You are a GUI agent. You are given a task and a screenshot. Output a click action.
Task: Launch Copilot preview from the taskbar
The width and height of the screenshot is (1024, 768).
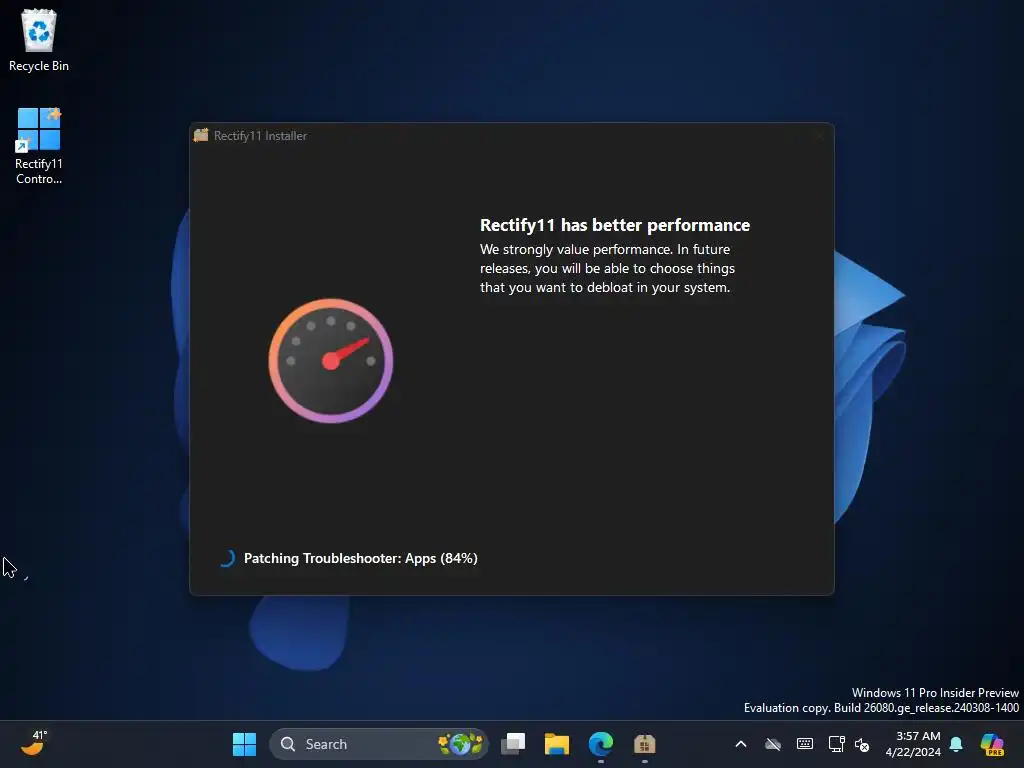[992, 744]
